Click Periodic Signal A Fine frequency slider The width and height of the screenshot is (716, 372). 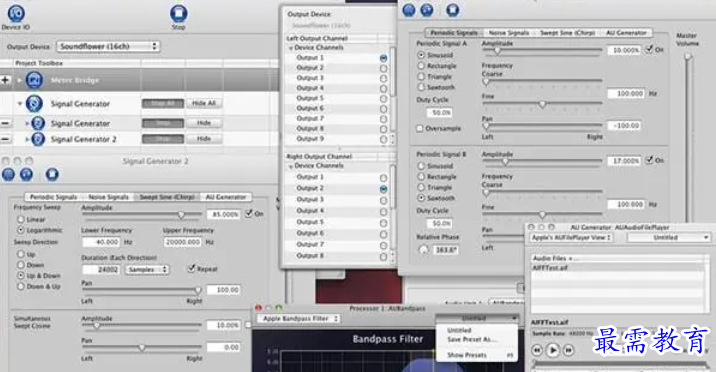click(x=542, y=104)
